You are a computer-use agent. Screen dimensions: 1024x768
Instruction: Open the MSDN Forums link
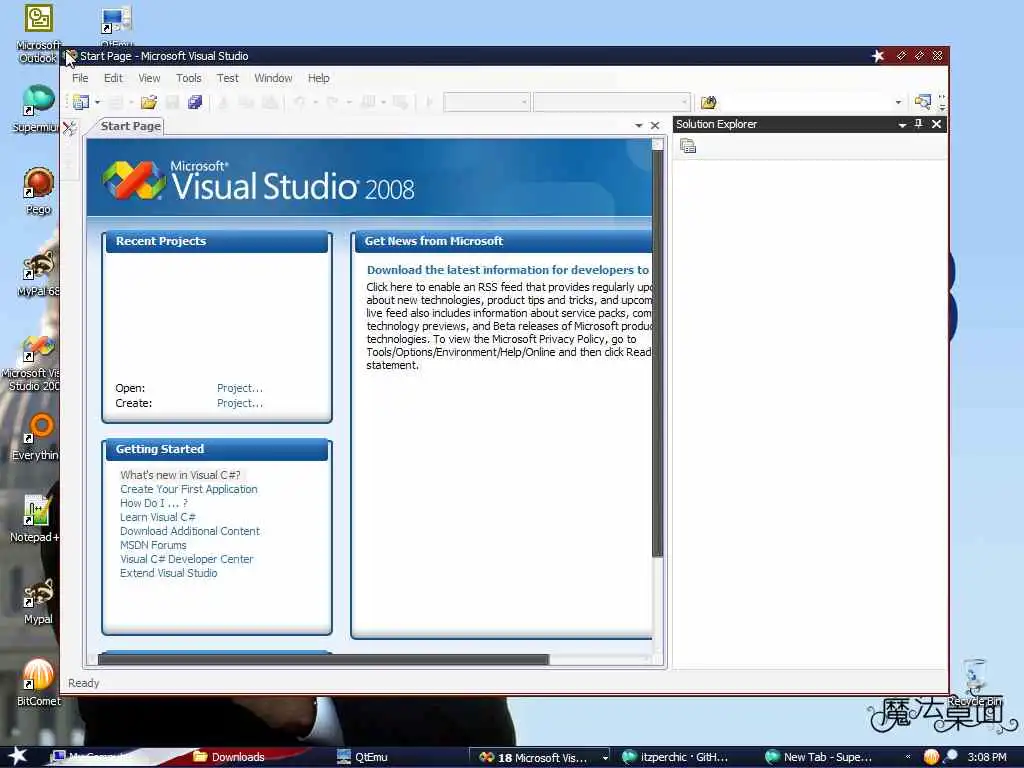(153, 545)
